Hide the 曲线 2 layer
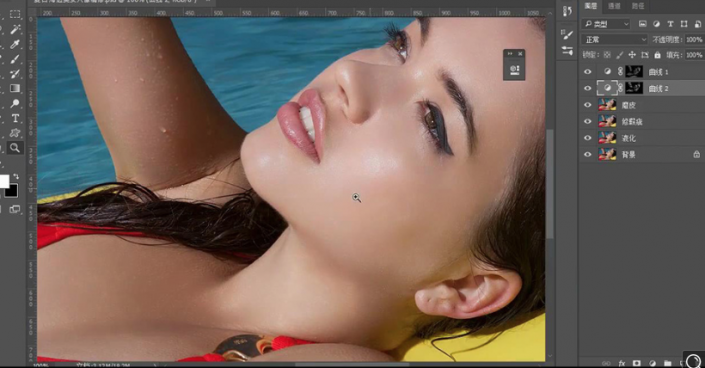 [587, 88]
